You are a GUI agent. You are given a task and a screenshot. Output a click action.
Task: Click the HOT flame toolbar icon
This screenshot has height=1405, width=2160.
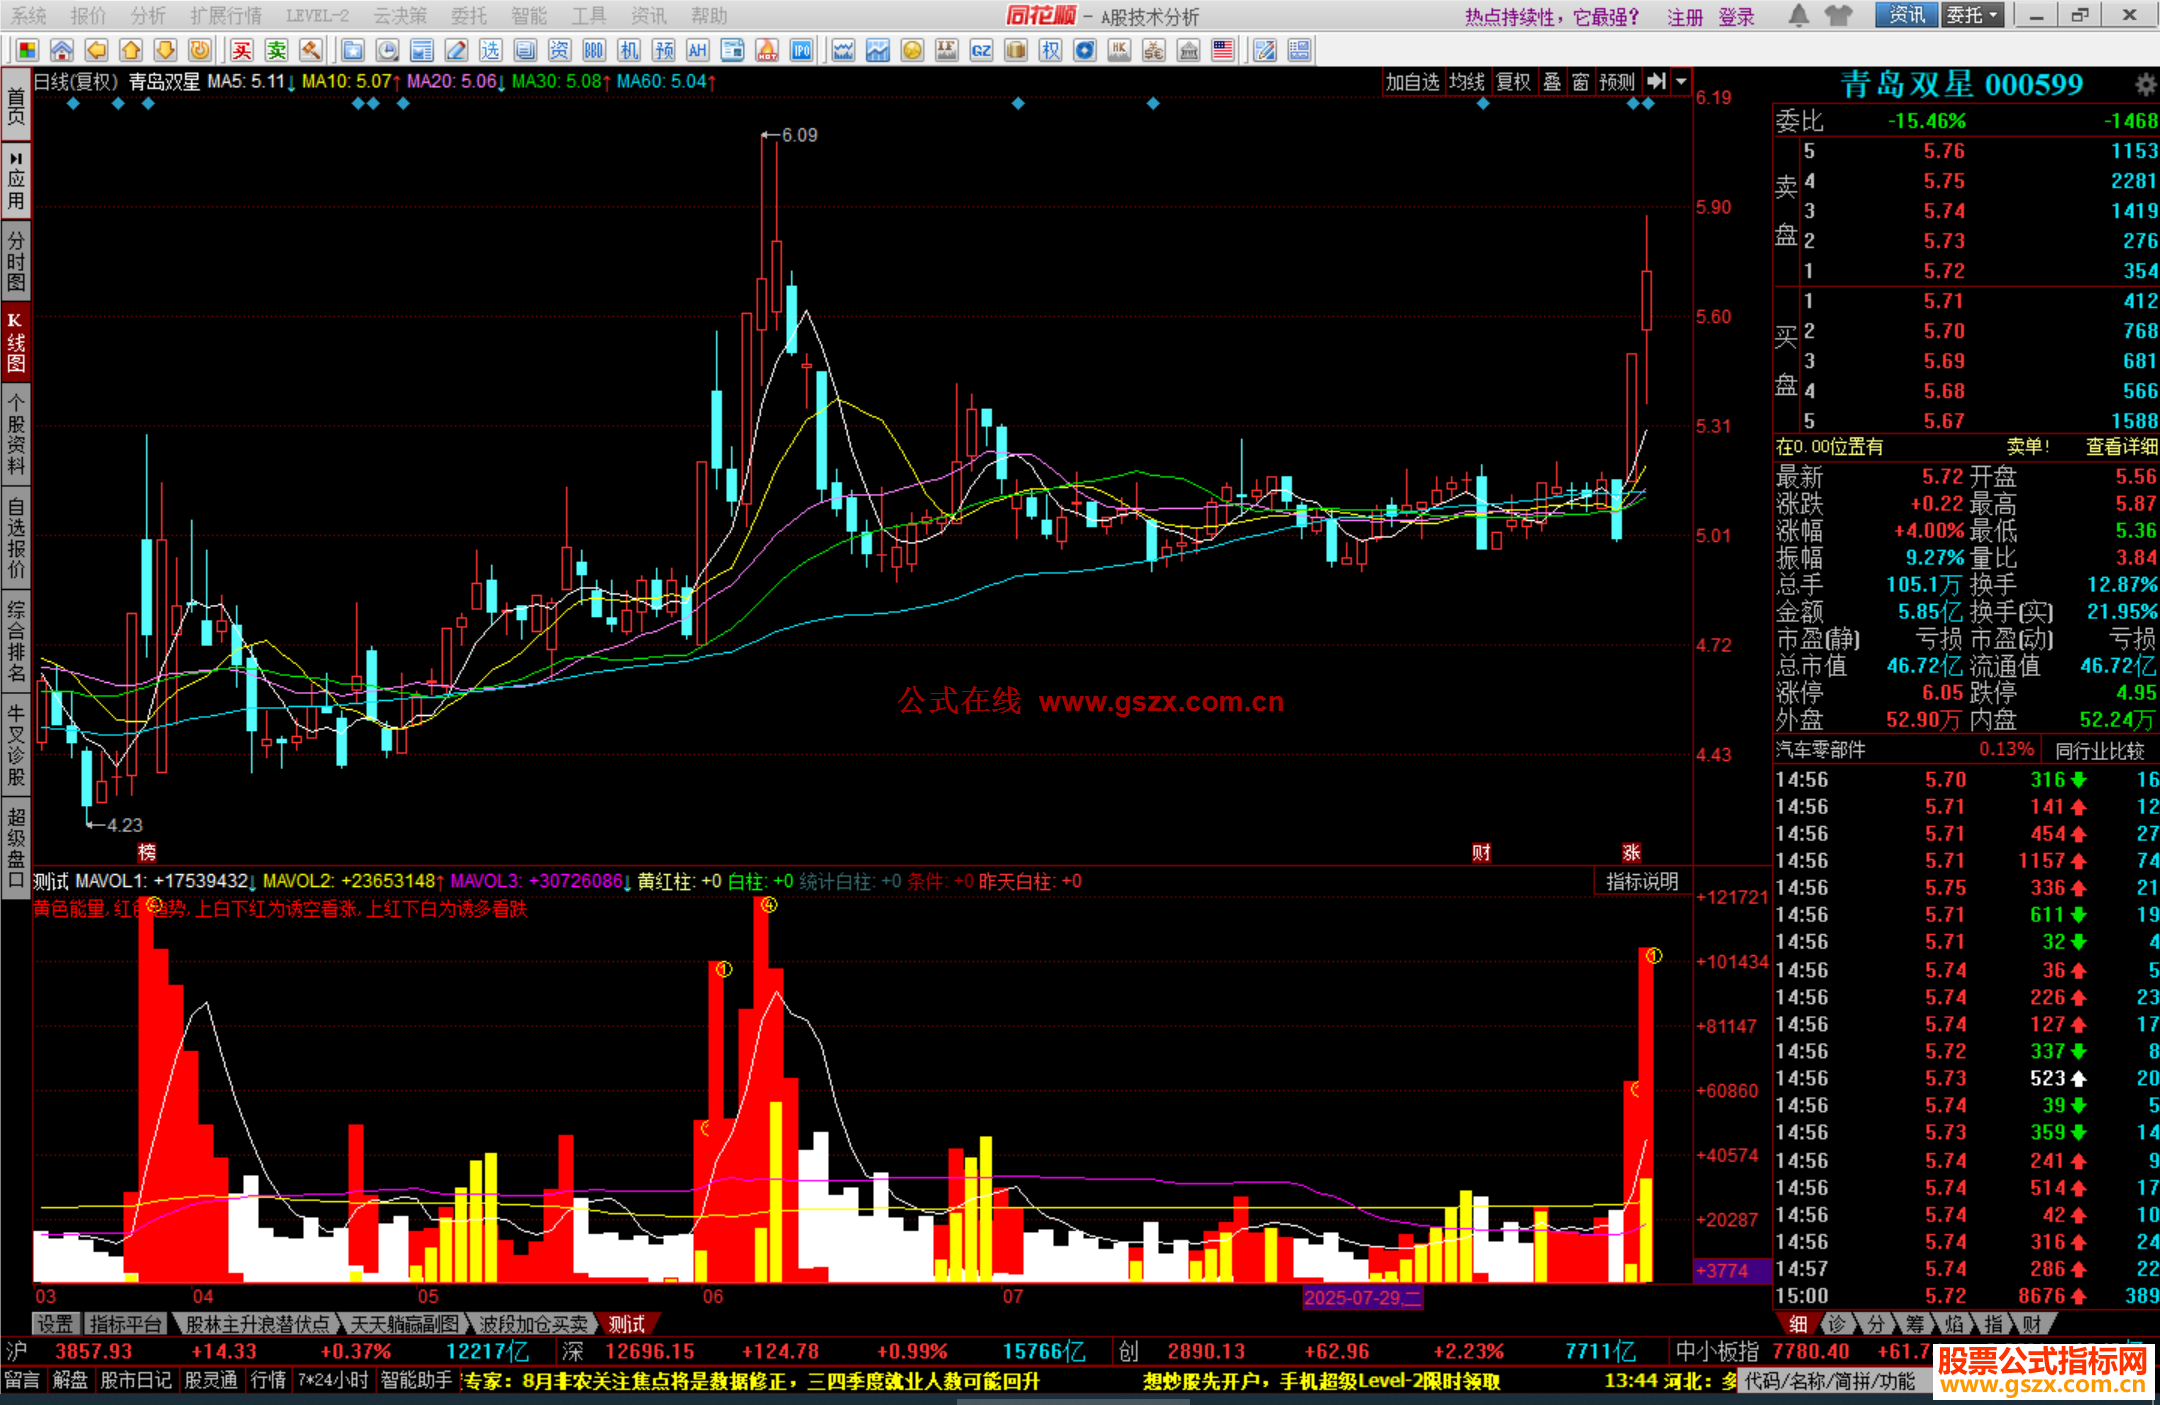click(x=767, y=50)
